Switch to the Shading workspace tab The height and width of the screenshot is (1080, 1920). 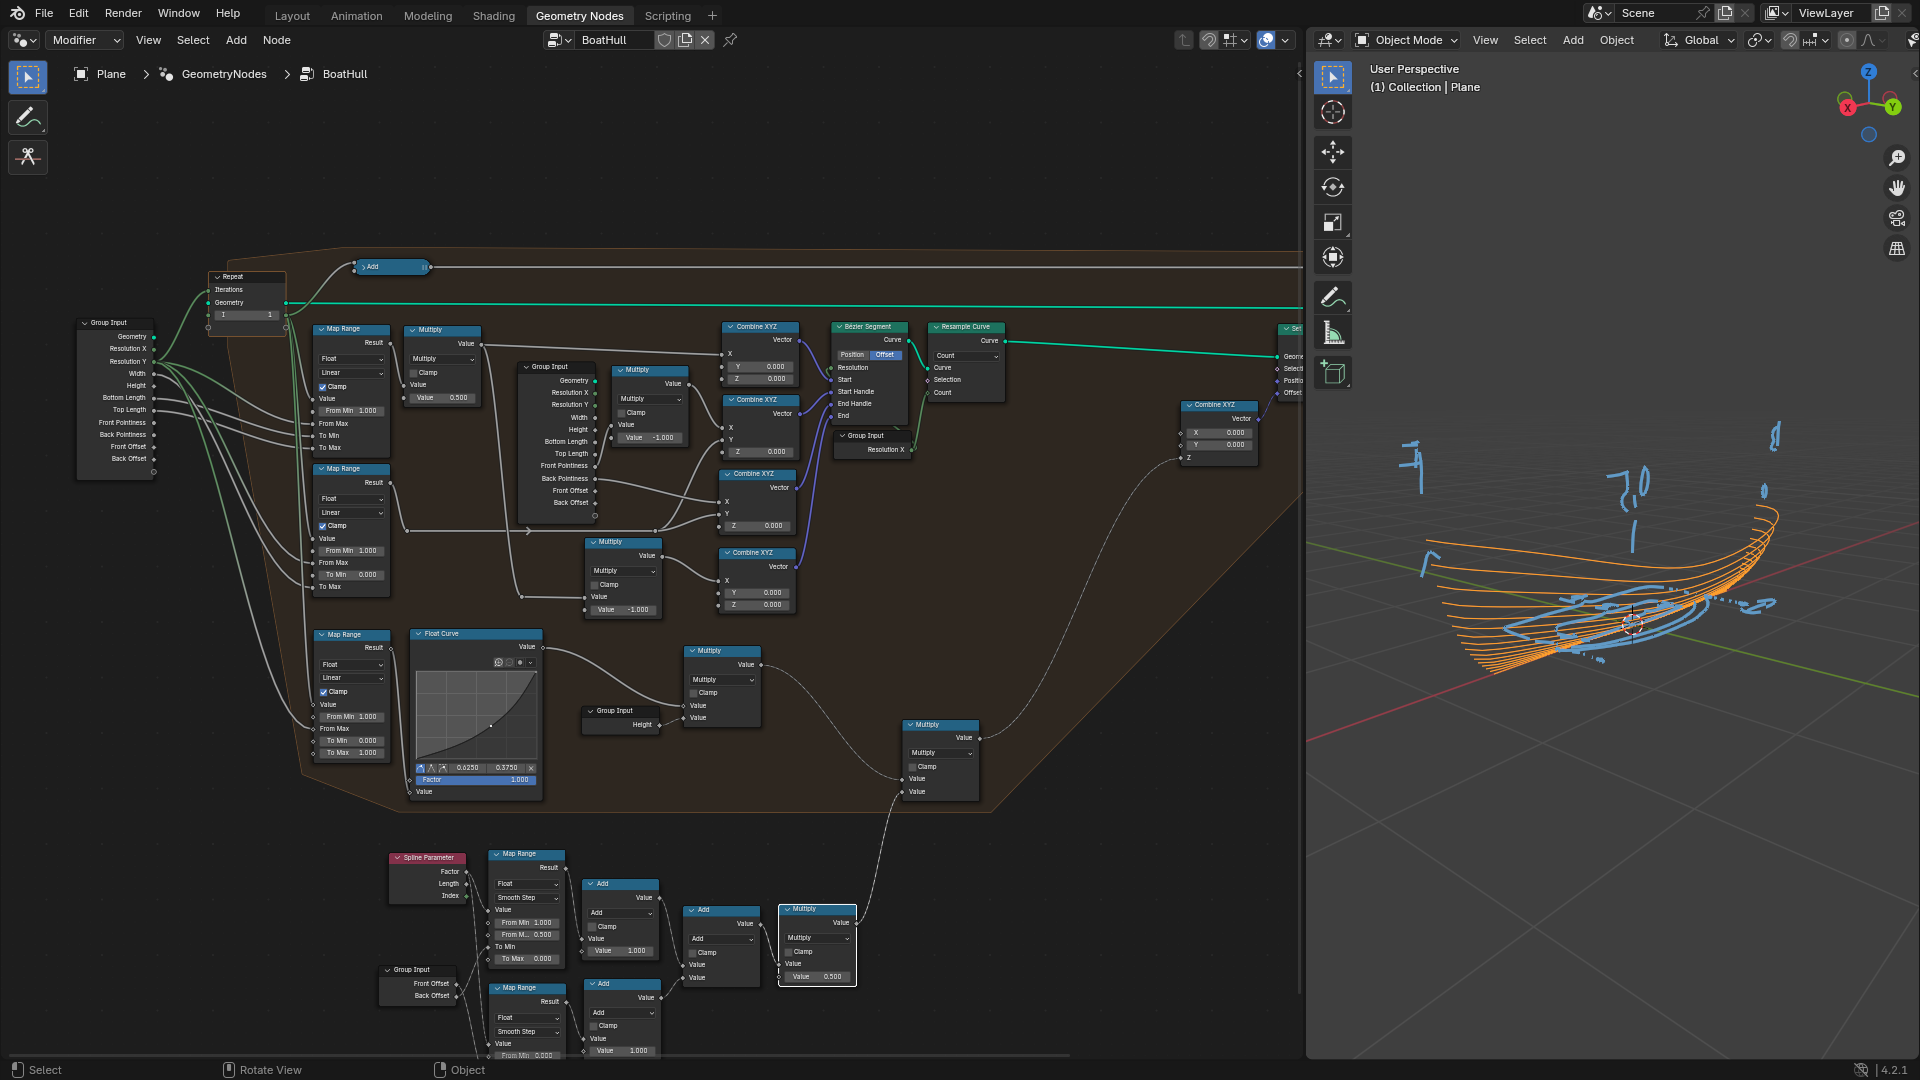494,16
